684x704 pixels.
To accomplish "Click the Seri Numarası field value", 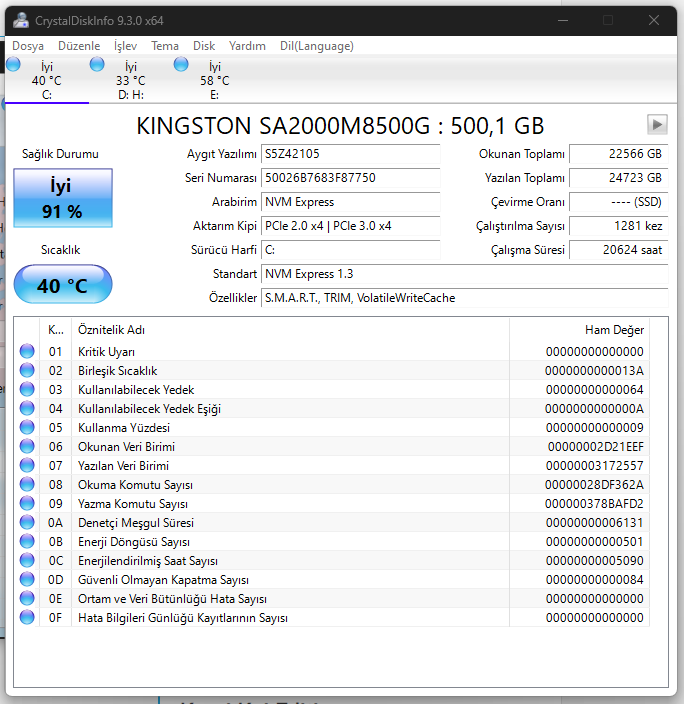I will 350,178.
